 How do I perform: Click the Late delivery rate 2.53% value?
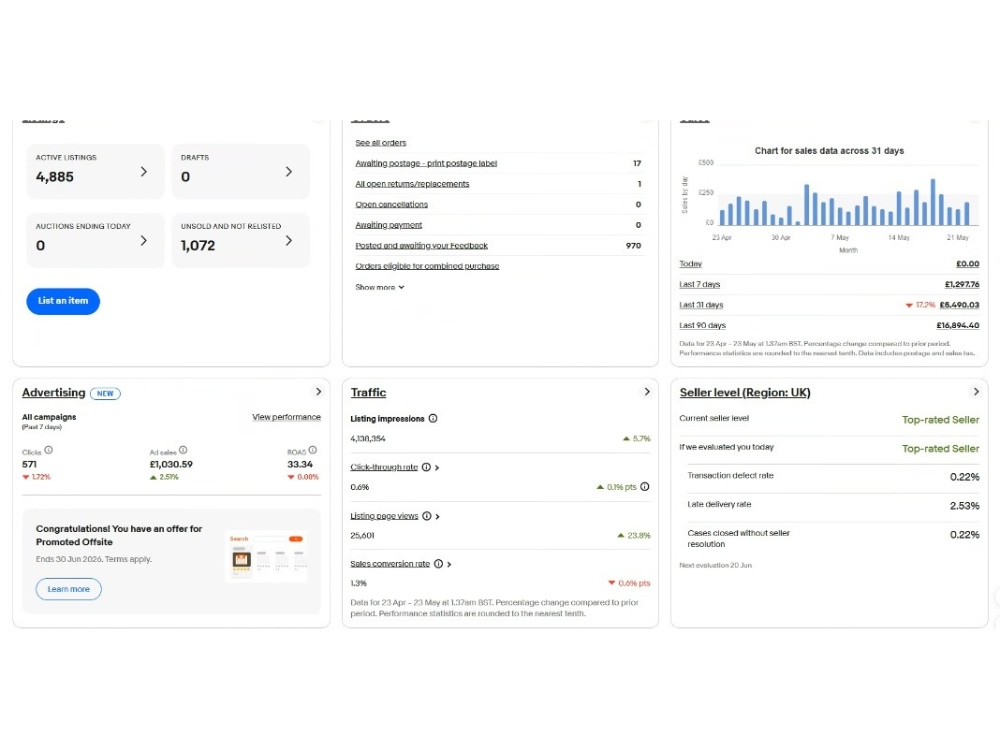(x=965, y=506)
